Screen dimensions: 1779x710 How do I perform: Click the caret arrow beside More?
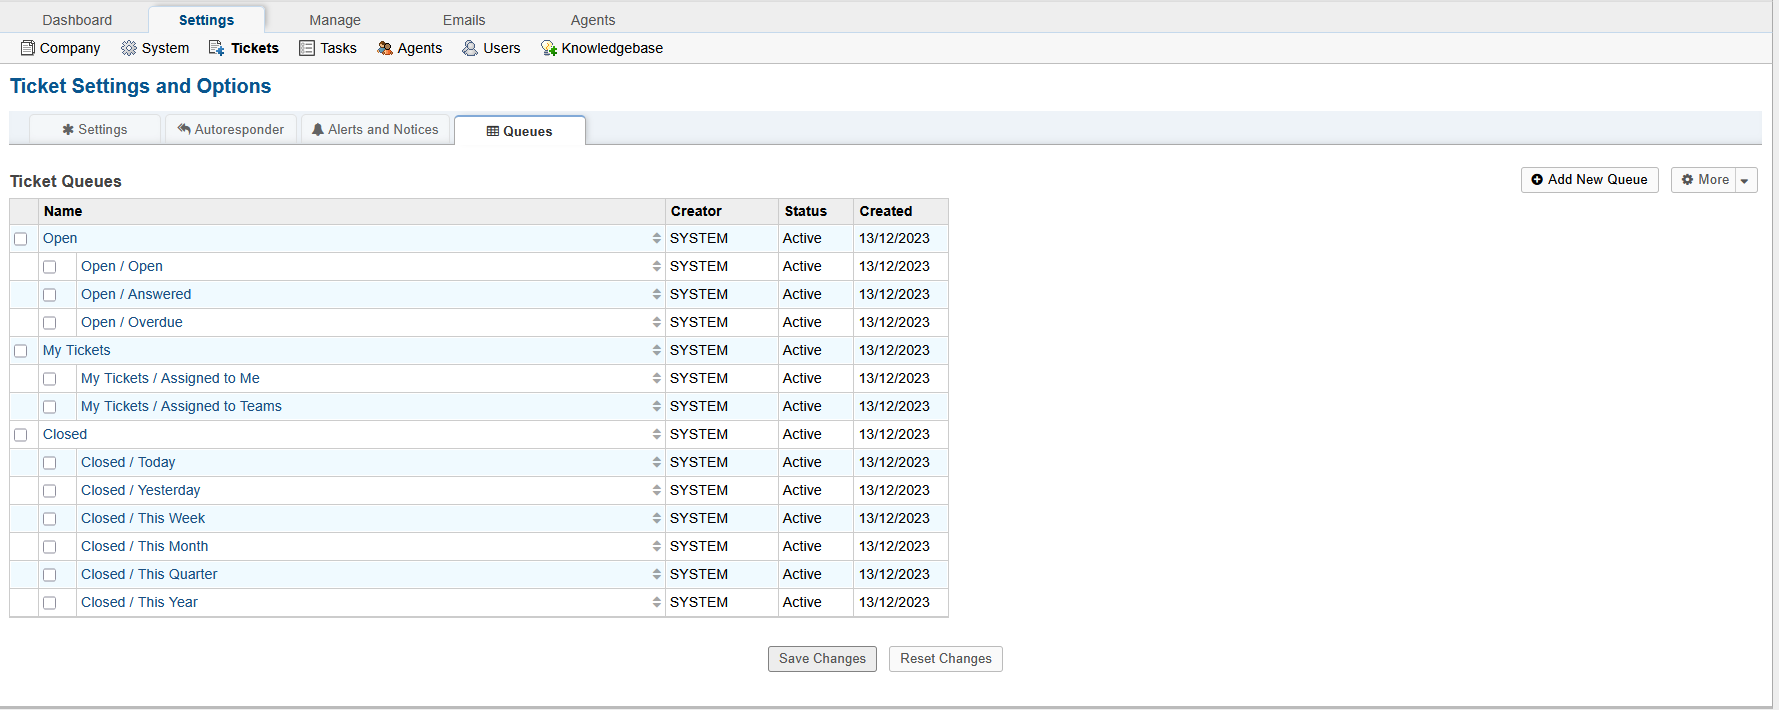(x=1745, y=181)
